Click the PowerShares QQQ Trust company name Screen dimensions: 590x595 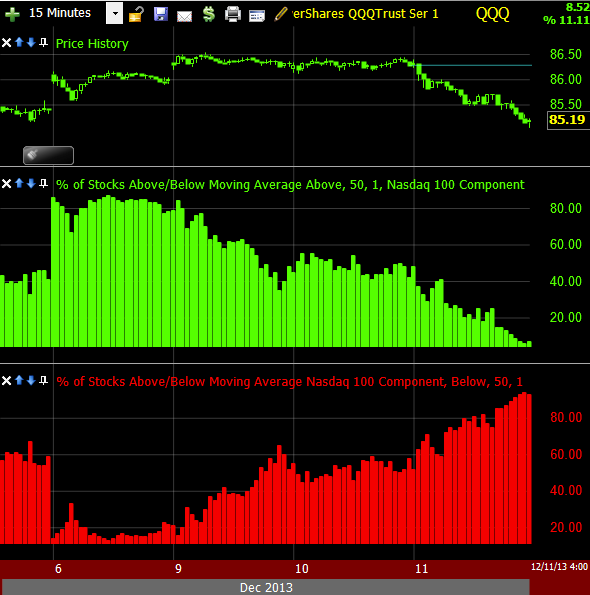(366, 14)
